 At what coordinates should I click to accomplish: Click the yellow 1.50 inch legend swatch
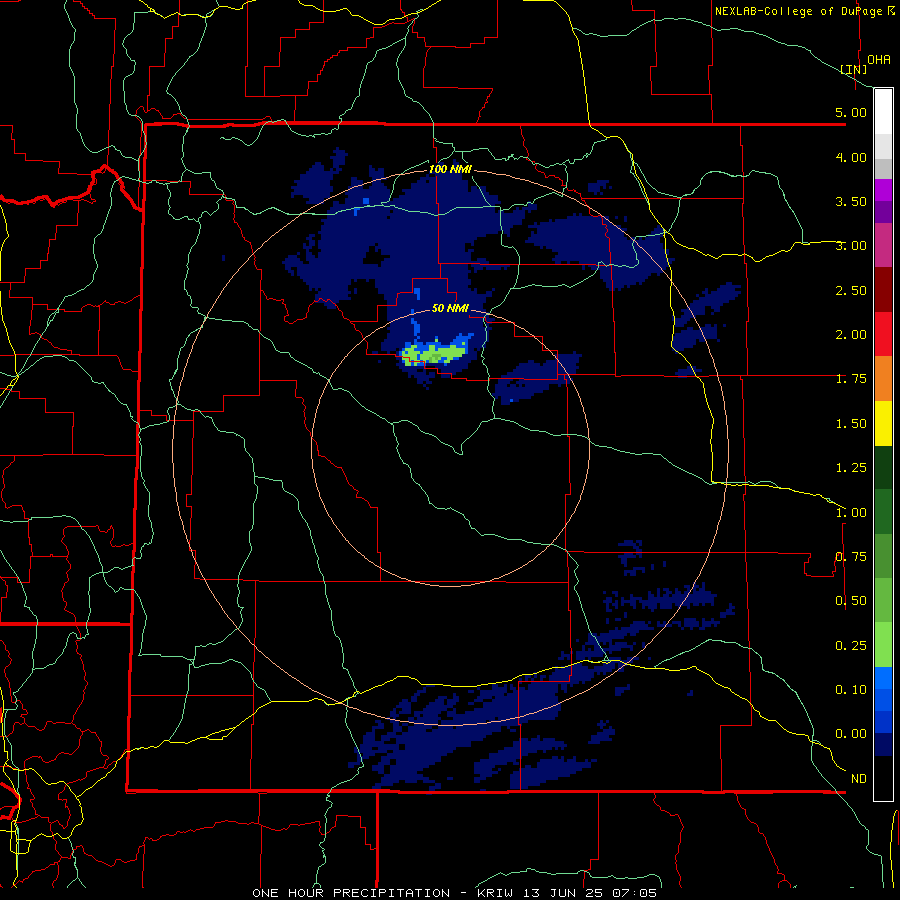tap(883, 423)
